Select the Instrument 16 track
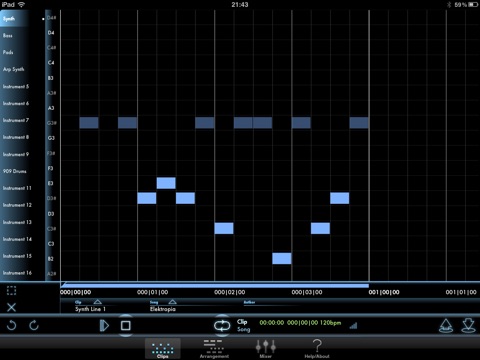This screenshot has width=480, height=360. click(x=17, y=273)
